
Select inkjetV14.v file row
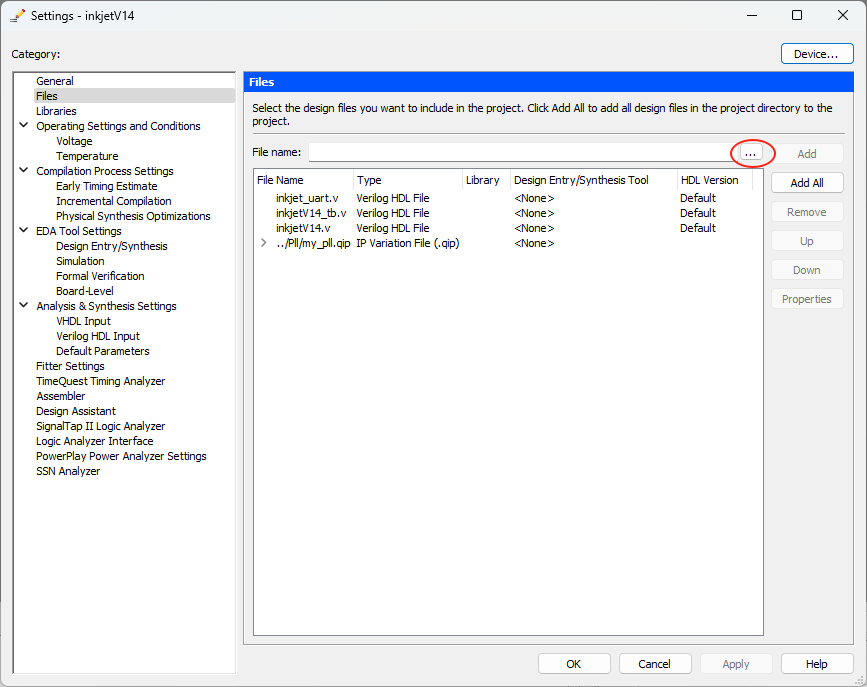click(x=503, y=228)
